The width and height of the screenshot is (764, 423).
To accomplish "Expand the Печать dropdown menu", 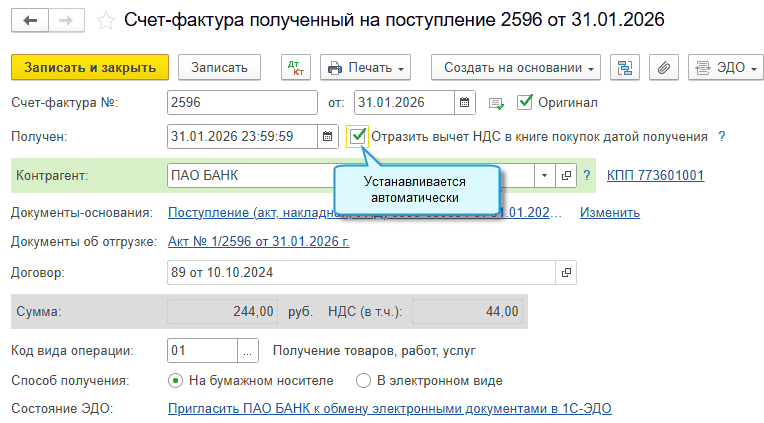I will (x=365, y=67).
